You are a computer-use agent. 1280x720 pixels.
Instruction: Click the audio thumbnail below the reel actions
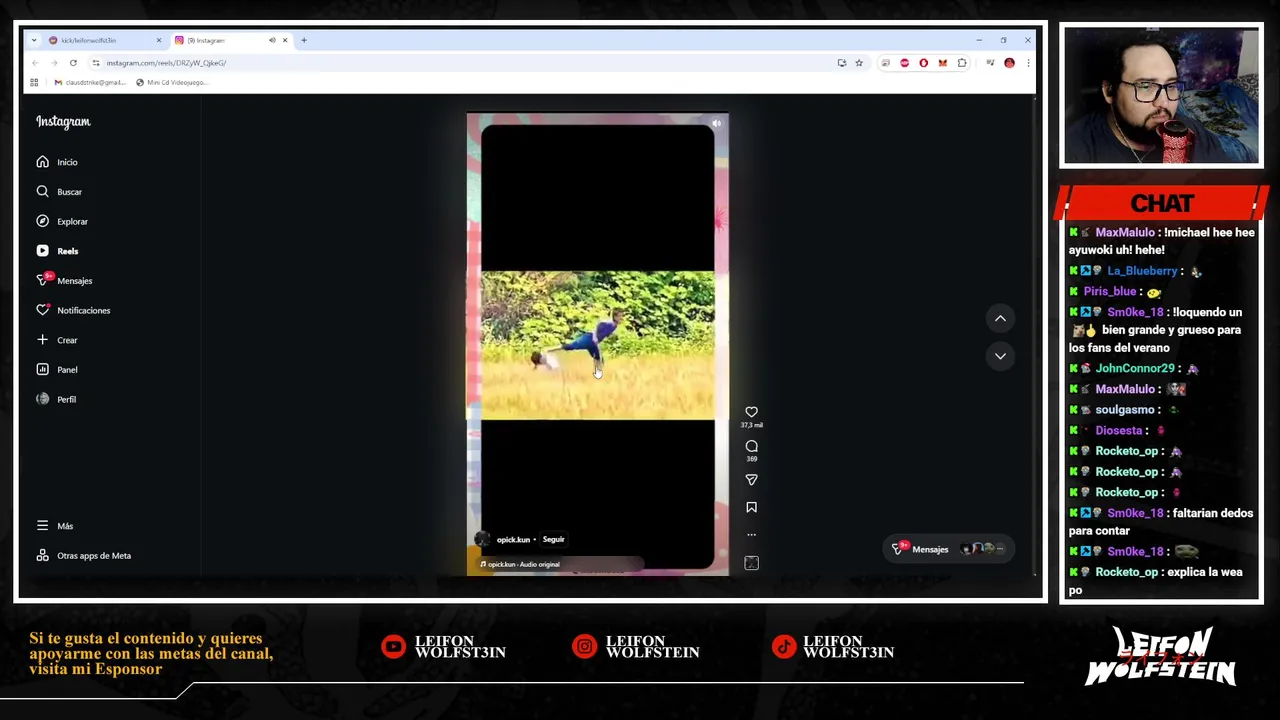point(751,563)
